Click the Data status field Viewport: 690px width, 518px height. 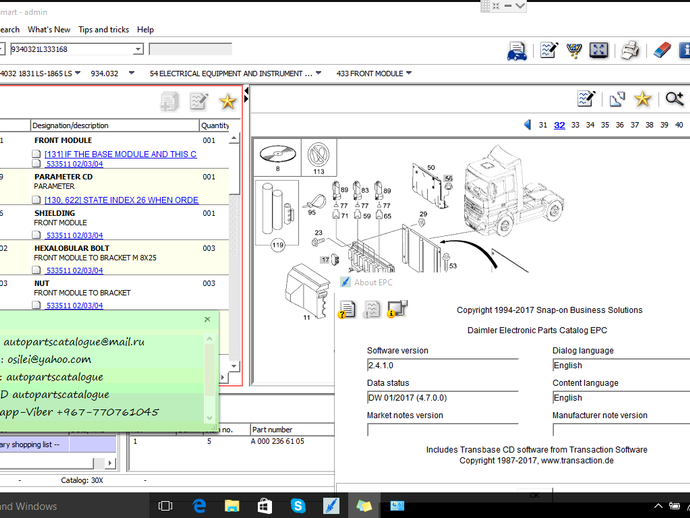[442, 398]
